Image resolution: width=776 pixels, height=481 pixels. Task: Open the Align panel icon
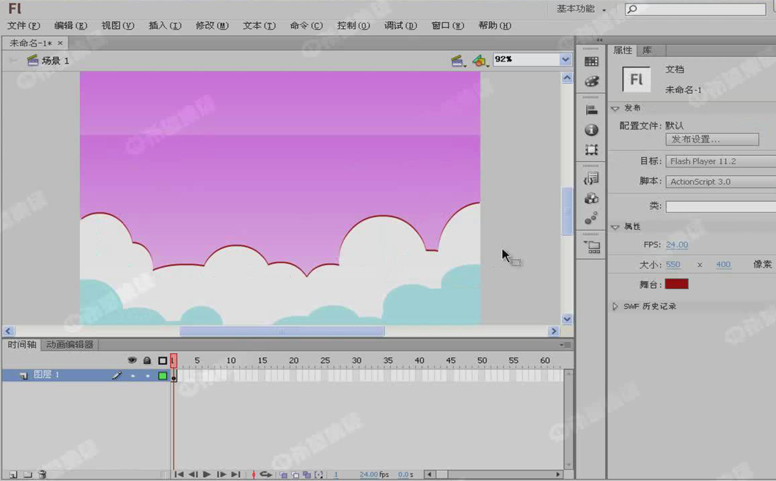tap(592, 110)
